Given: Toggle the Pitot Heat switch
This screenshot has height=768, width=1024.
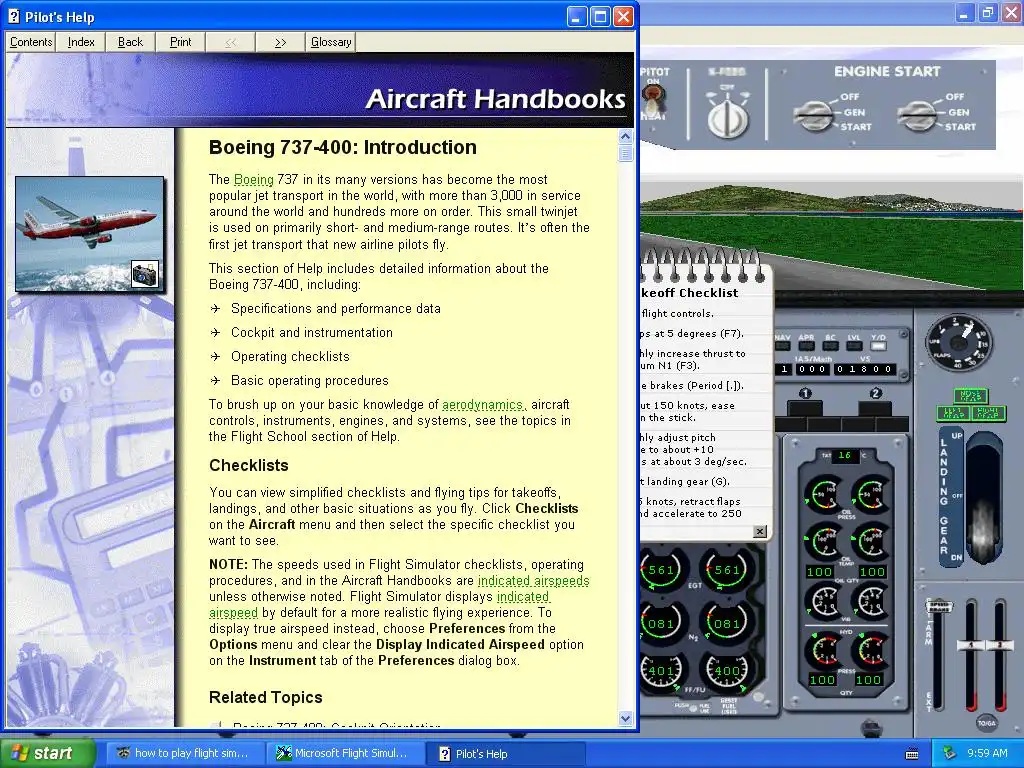Looking at the screenshot, I should coord(652,99).
